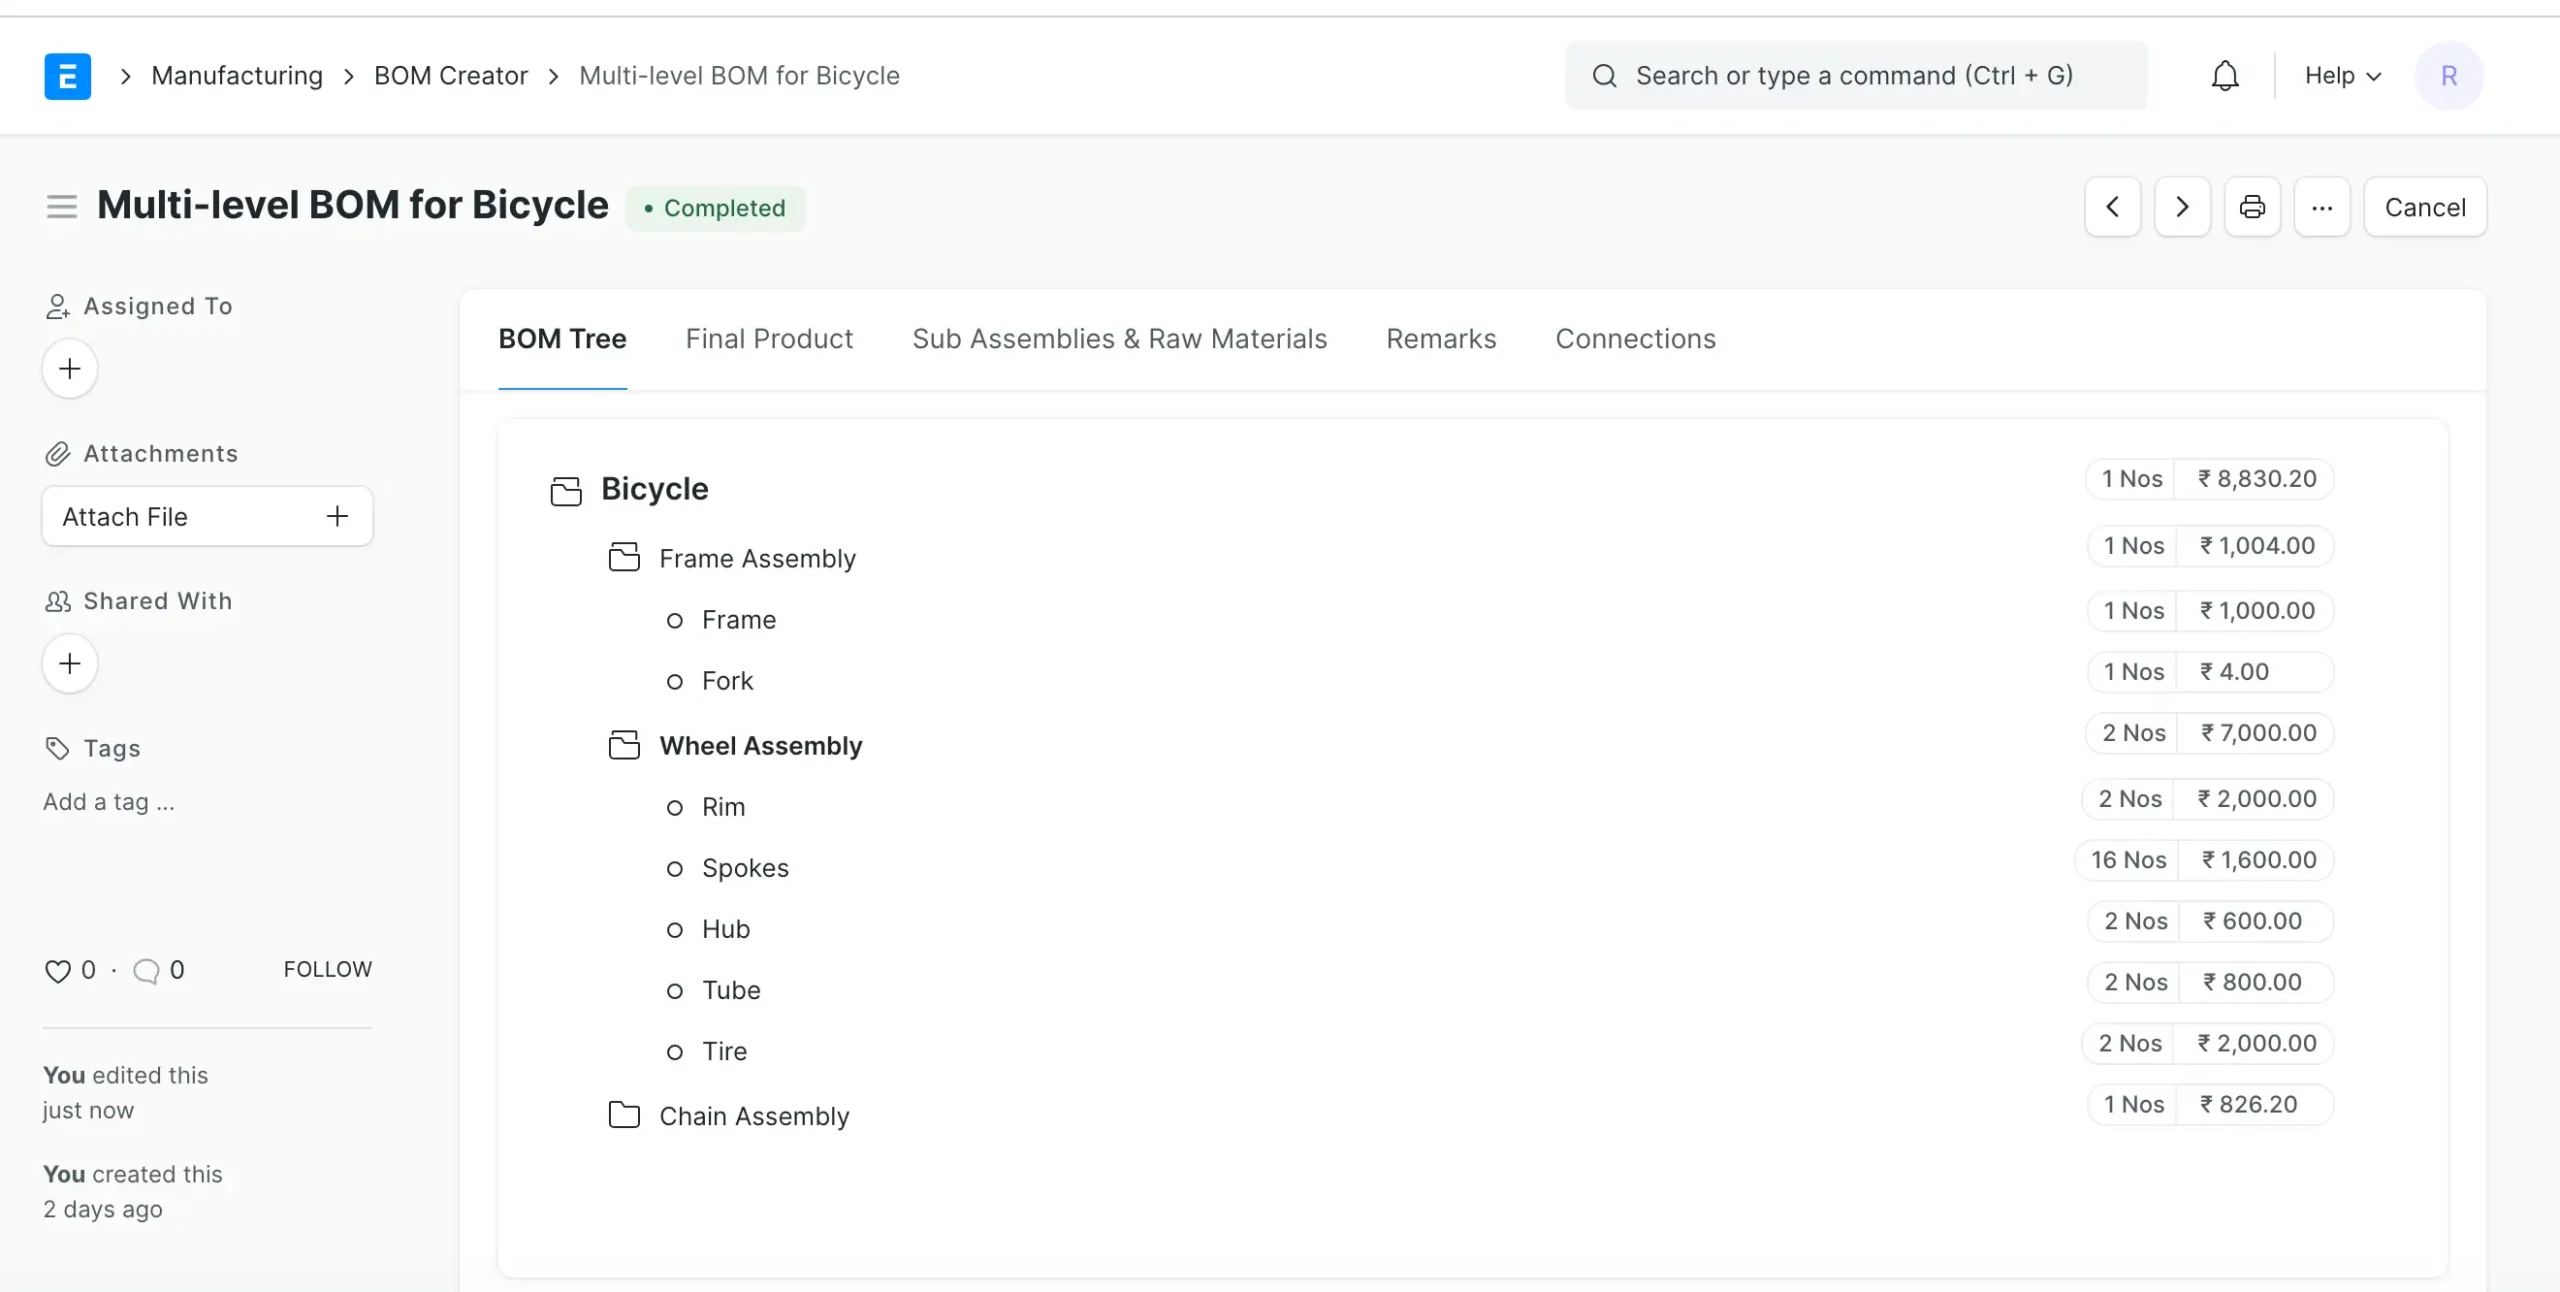Click the Completed status badge
The width and height of the screenshot is (2560, 1292).
click(x=715, y=208)
